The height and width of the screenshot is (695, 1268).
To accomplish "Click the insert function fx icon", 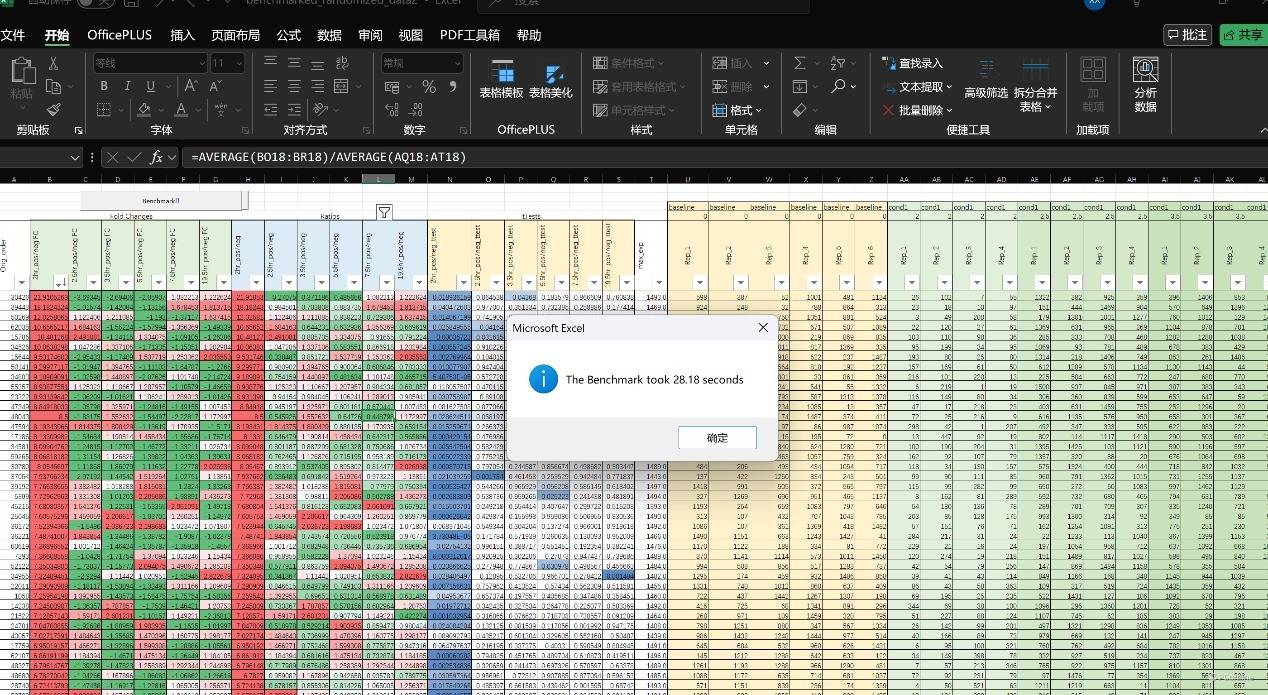I will coord(157,157).
